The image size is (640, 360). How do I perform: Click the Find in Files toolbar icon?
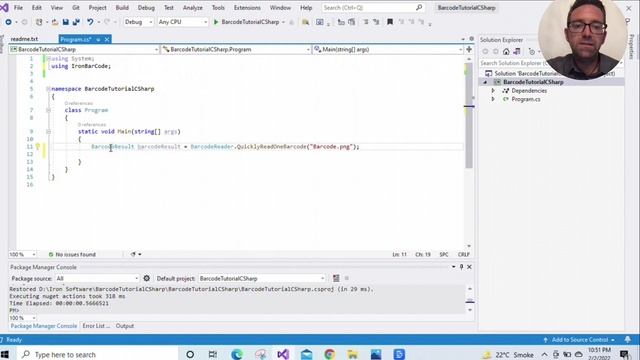(x=305, y=22)
